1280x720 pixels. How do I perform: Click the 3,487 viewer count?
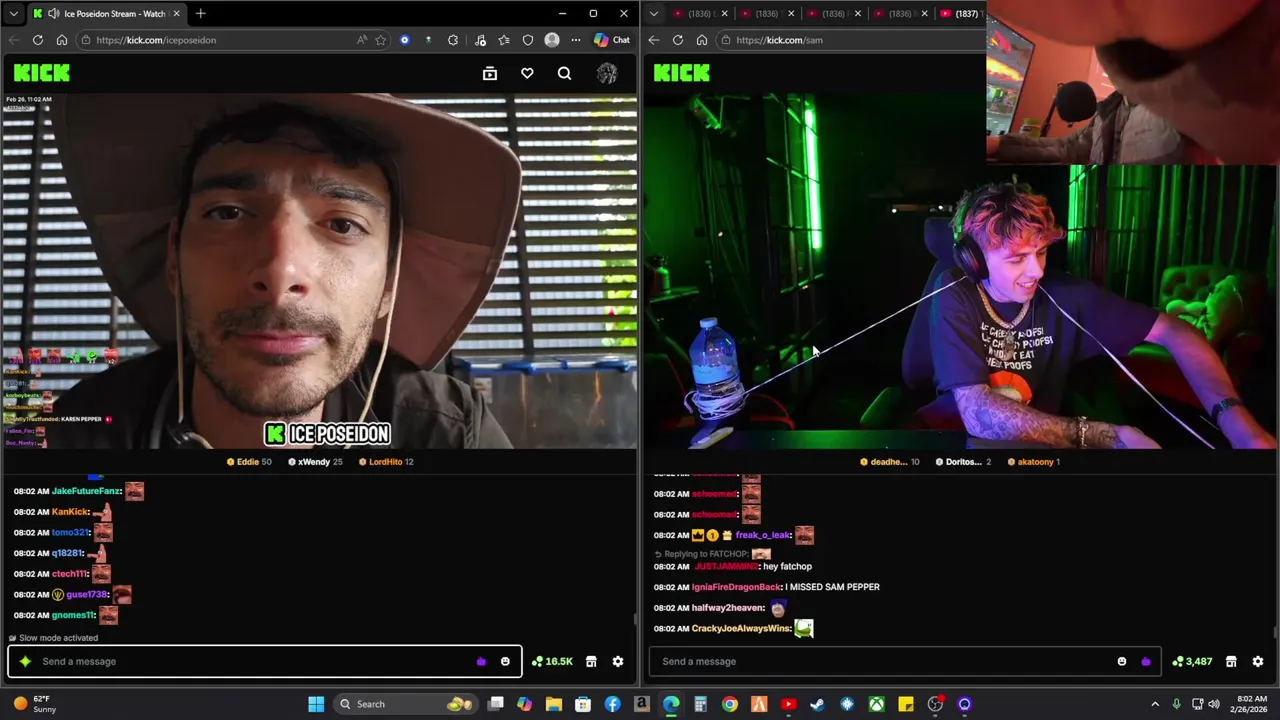[1193, 661]
